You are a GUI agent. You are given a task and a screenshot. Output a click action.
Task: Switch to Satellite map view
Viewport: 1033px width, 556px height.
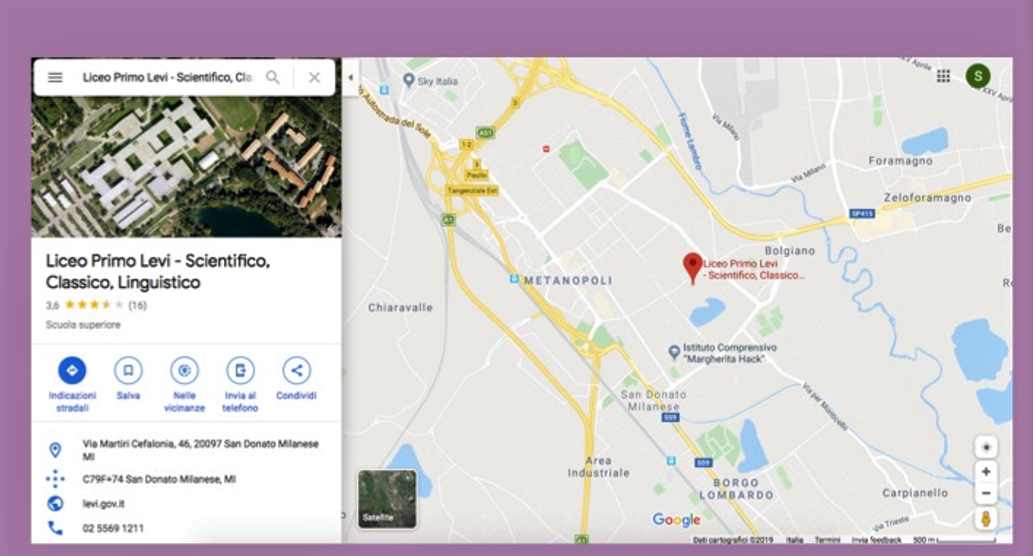coord(387,499)
